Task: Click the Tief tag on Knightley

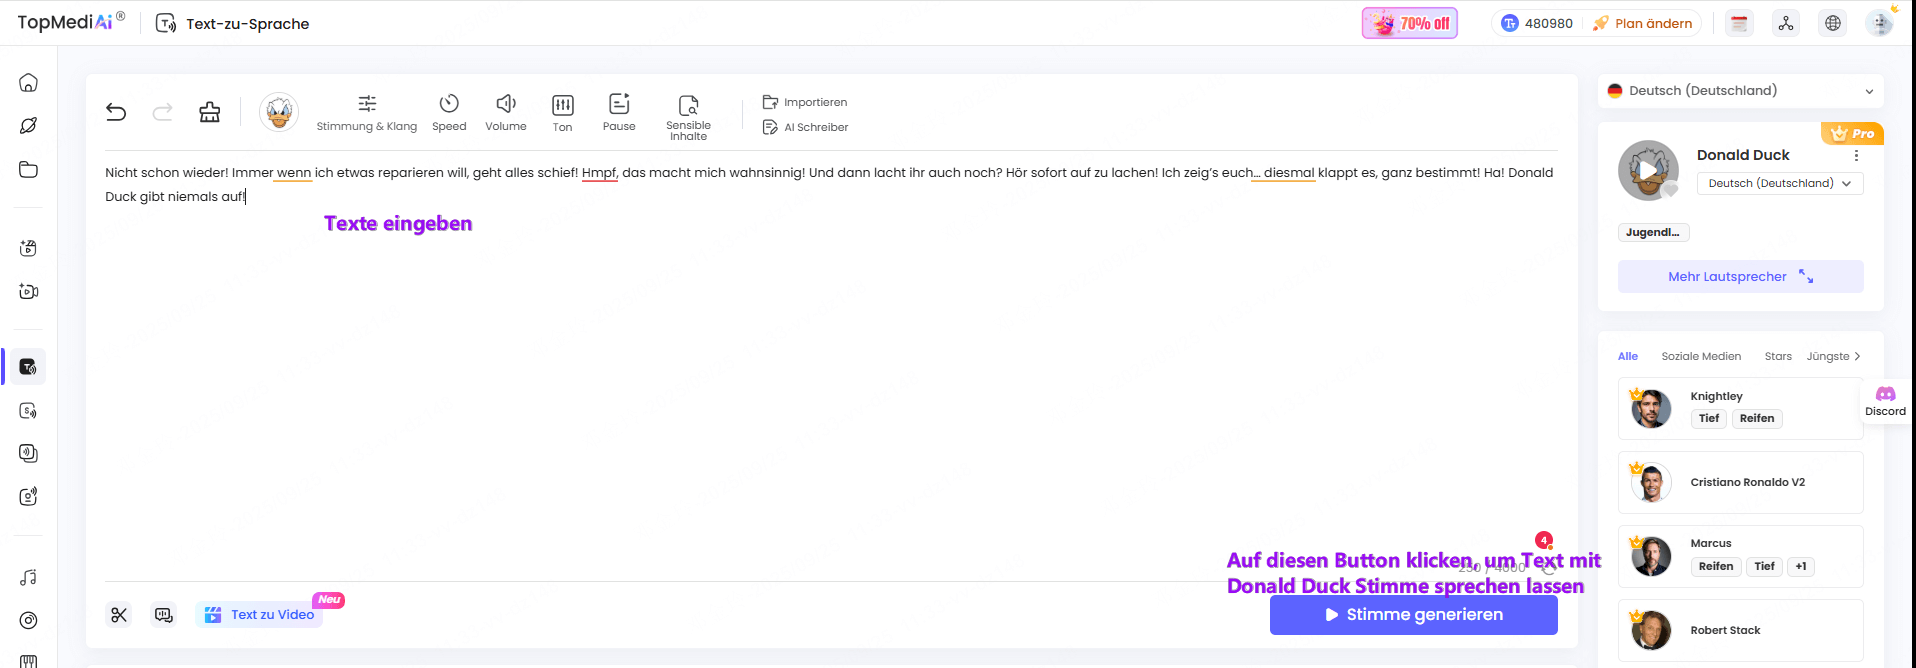Action: coord(1709,419)
